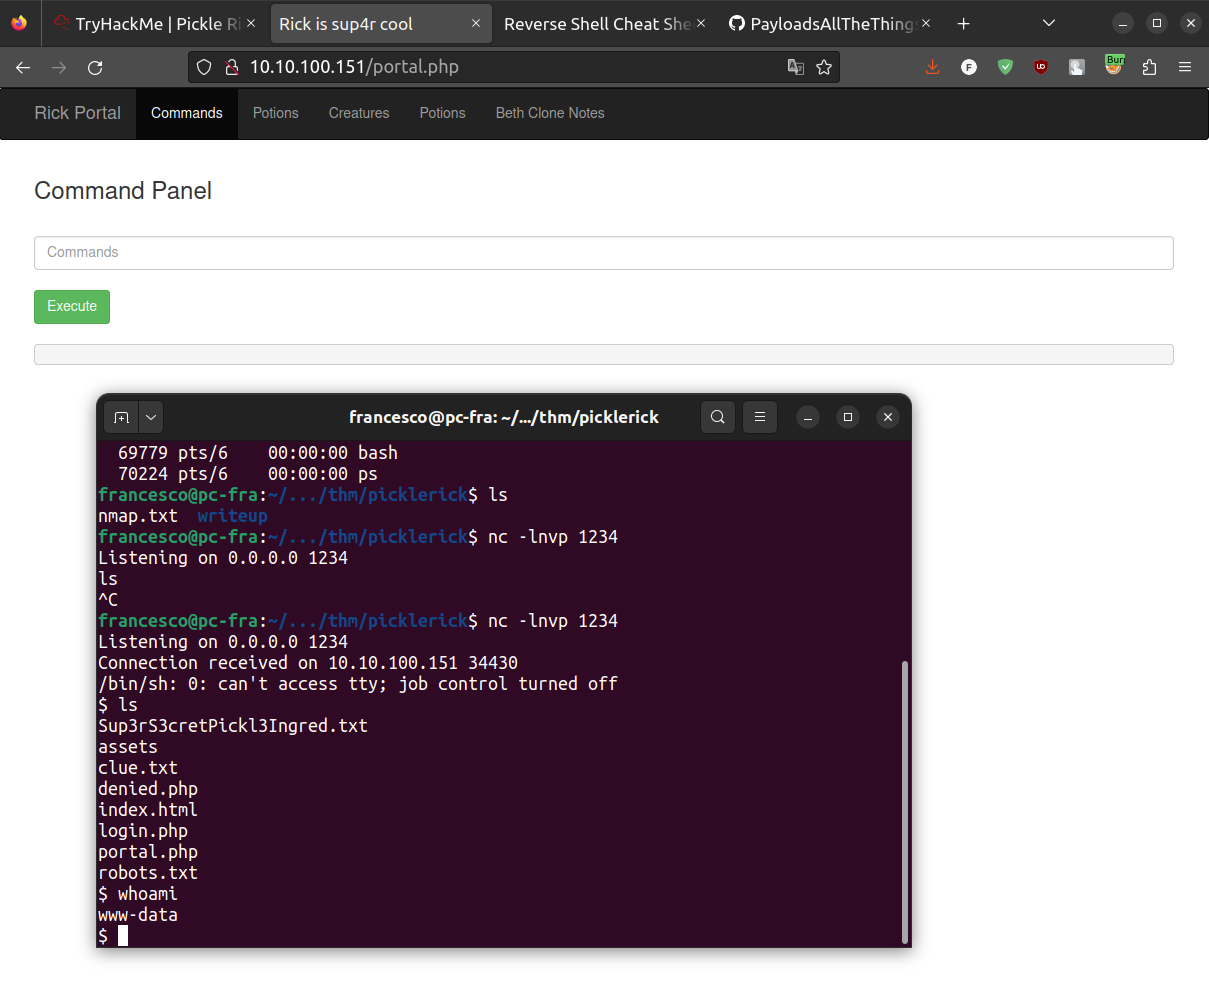Click clue.txt in the terminal listing

(x=138, y=768)
